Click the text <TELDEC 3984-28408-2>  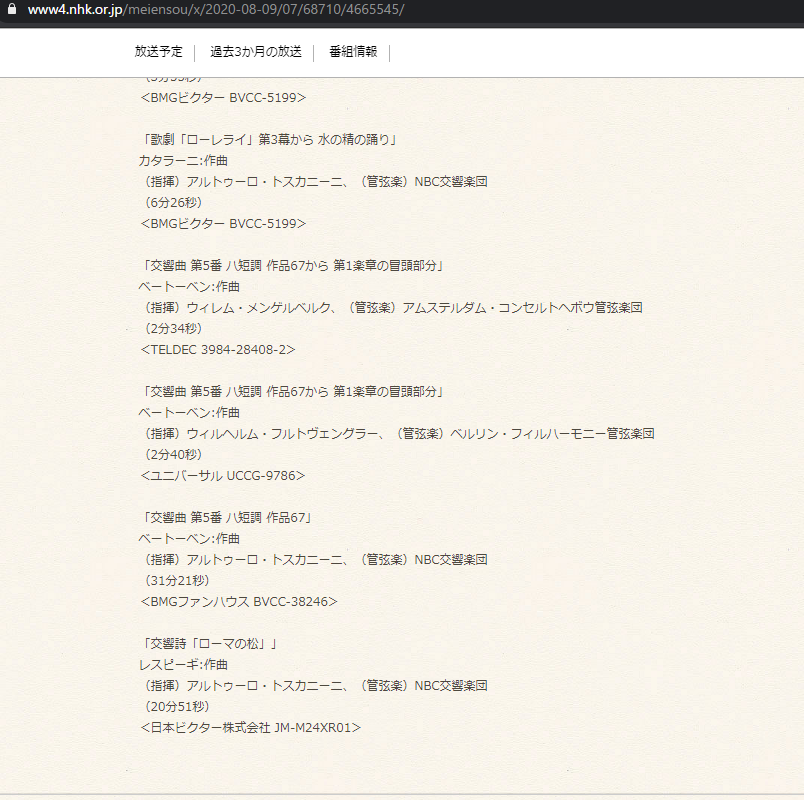coord(218,350)
